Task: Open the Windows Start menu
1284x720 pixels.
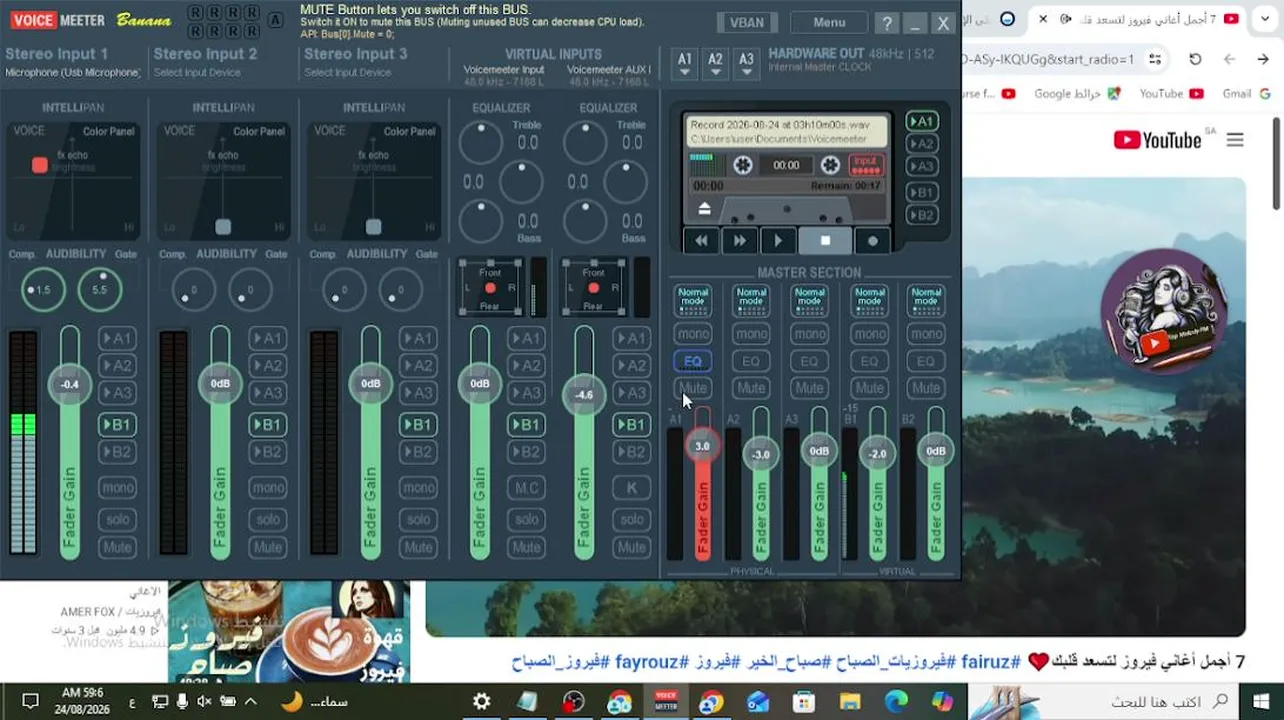Action: click(x=1261, y=701)
